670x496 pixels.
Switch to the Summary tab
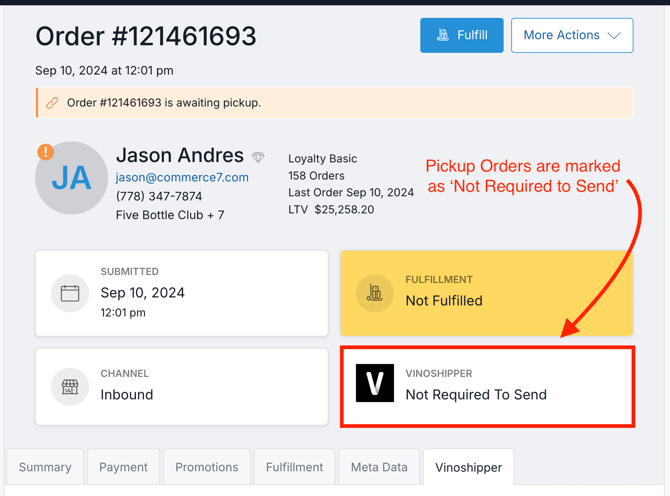(45, 467)
